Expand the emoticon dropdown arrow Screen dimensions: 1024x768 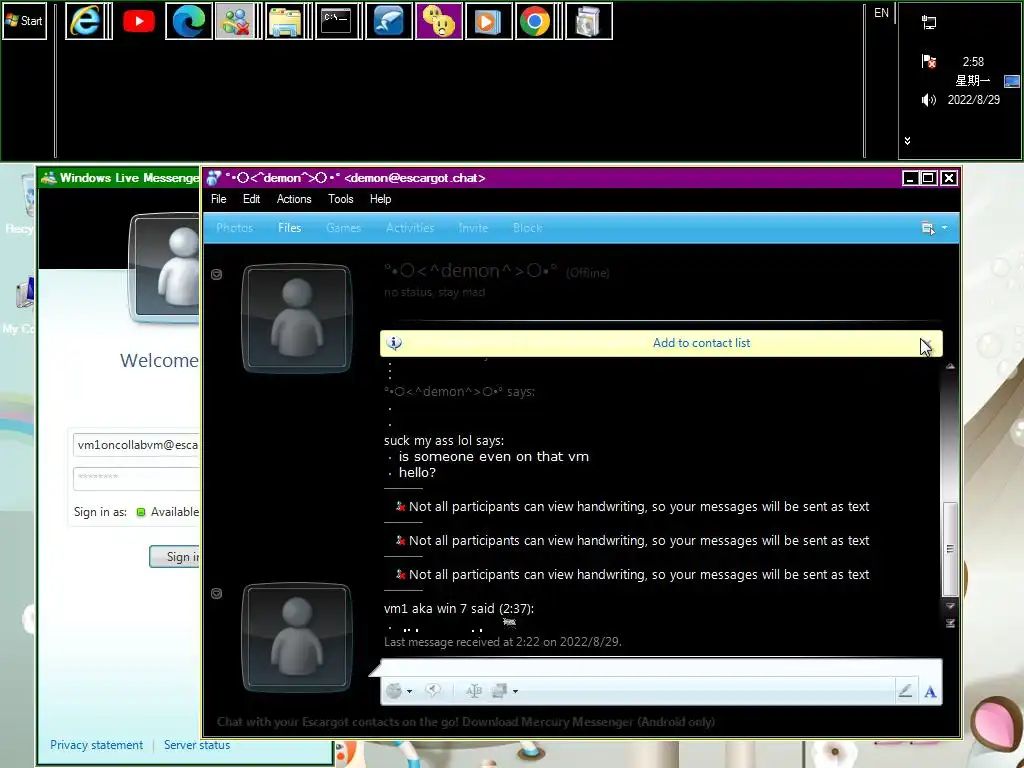(x=409, y=691)
